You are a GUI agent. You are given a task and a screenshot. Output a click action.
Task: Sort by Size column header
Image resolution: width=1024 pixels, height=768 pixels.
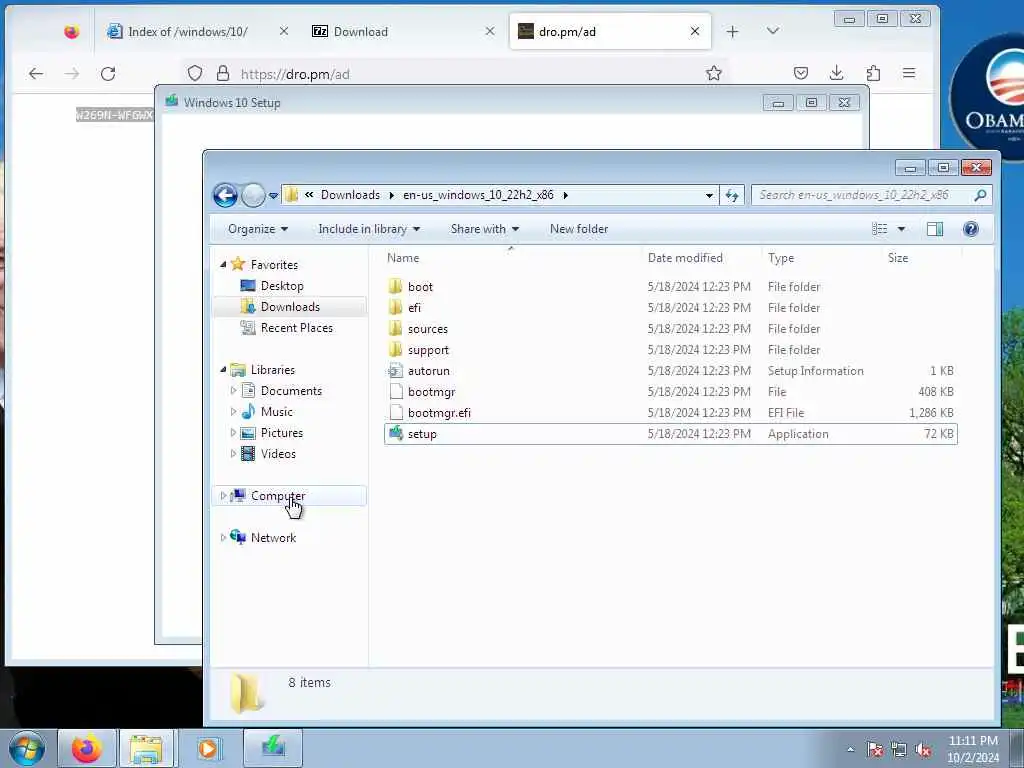coord(921,258)
